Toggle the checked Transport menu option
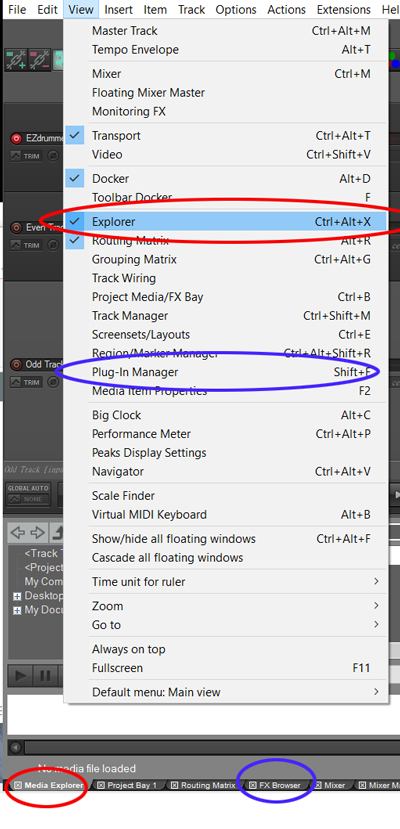The width and height of the screenshot is (400, 829). (226, 136)
